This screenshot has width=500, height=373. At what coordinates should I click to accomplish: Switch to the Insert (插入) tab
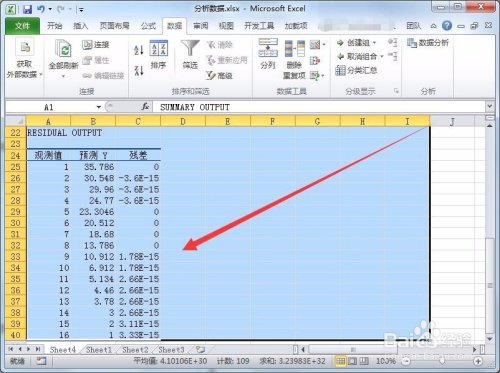coord(80,26)
